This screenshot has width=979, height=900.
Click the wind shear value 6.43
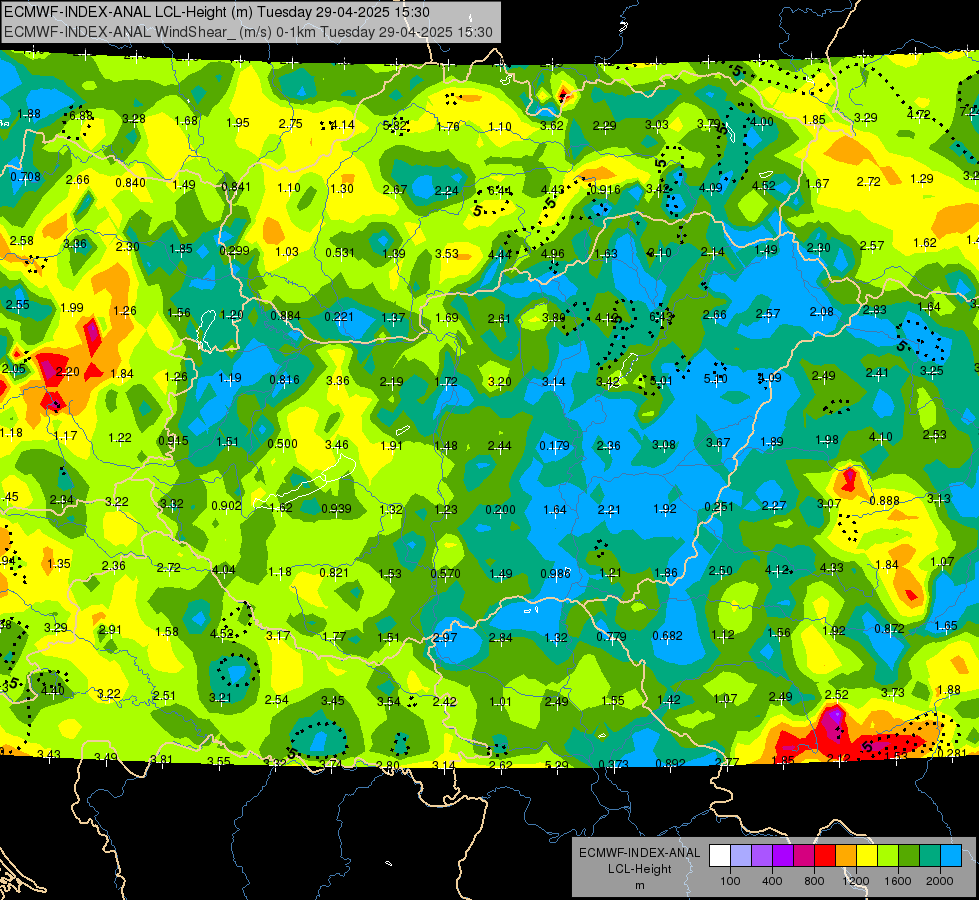tap(661, 317)
